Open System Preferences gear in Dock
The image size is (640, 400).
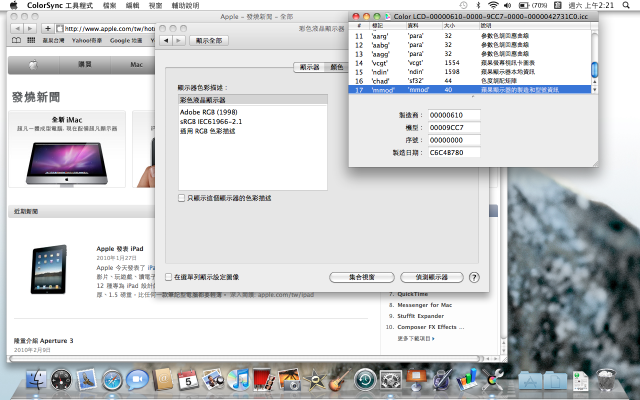(x=391, y=379)
